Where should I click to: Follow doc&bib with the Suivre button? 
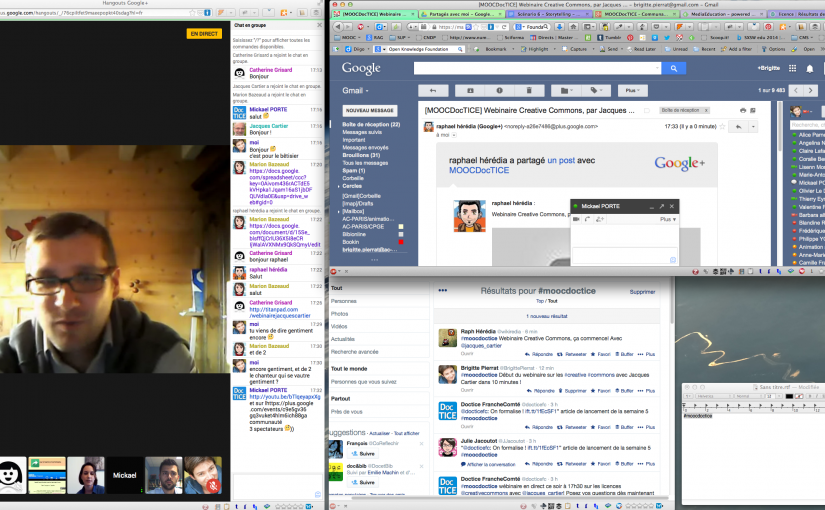[363, 482]
